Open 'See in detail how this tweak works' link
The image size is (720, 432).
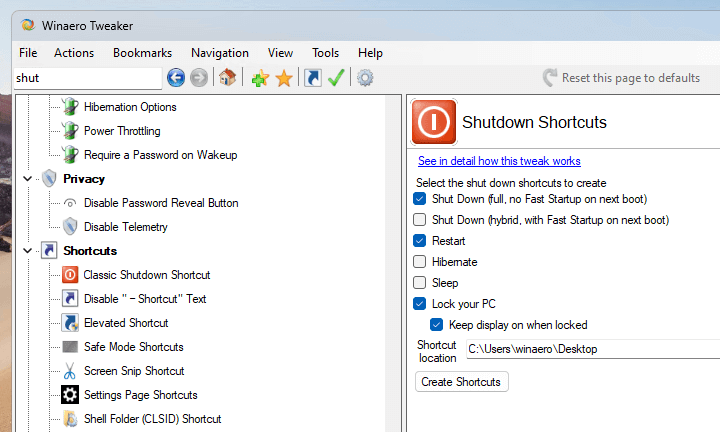(499, 161)
